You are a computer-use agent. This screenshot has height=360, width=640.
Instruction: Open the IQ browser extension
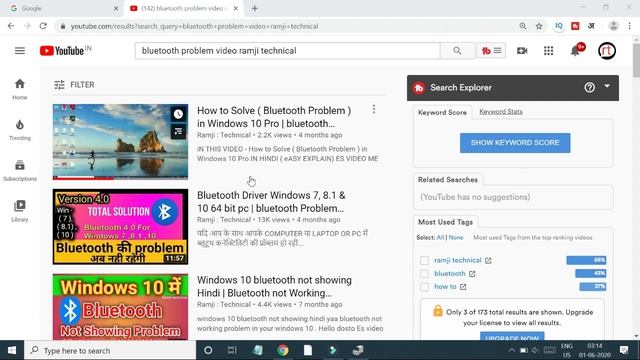coord(558,26)
